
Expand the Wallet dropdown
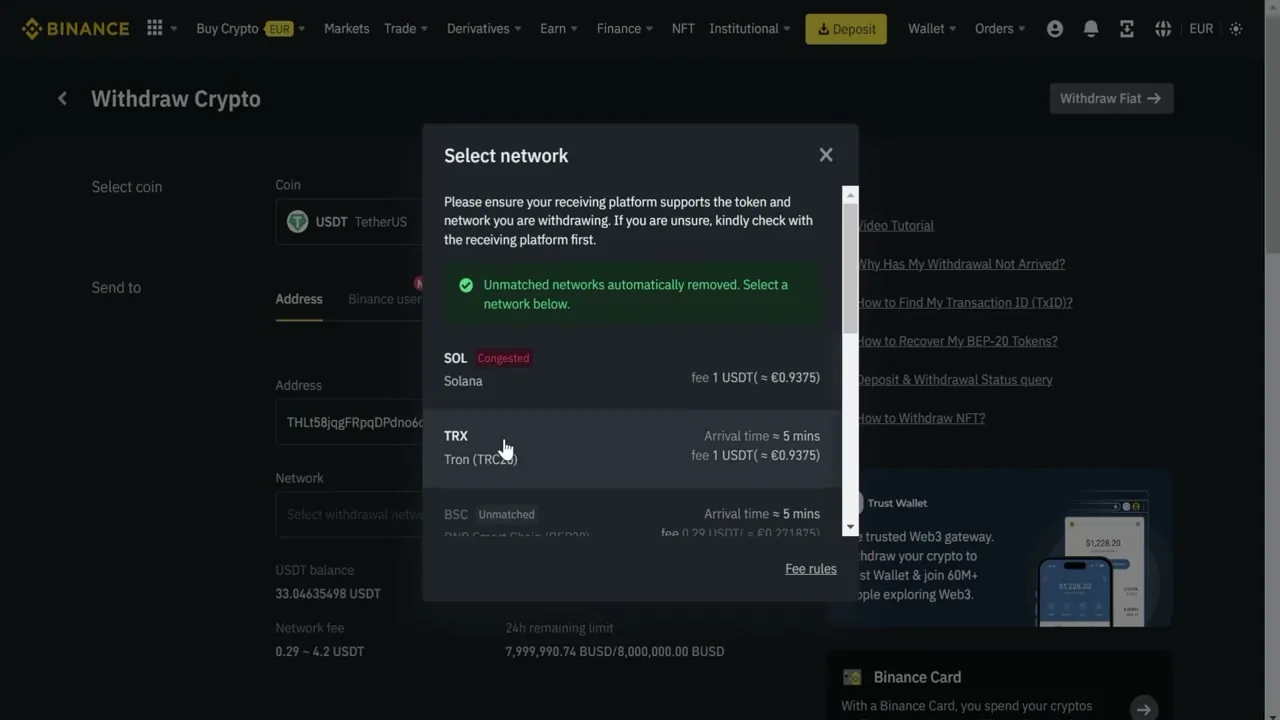click(932, 28)
